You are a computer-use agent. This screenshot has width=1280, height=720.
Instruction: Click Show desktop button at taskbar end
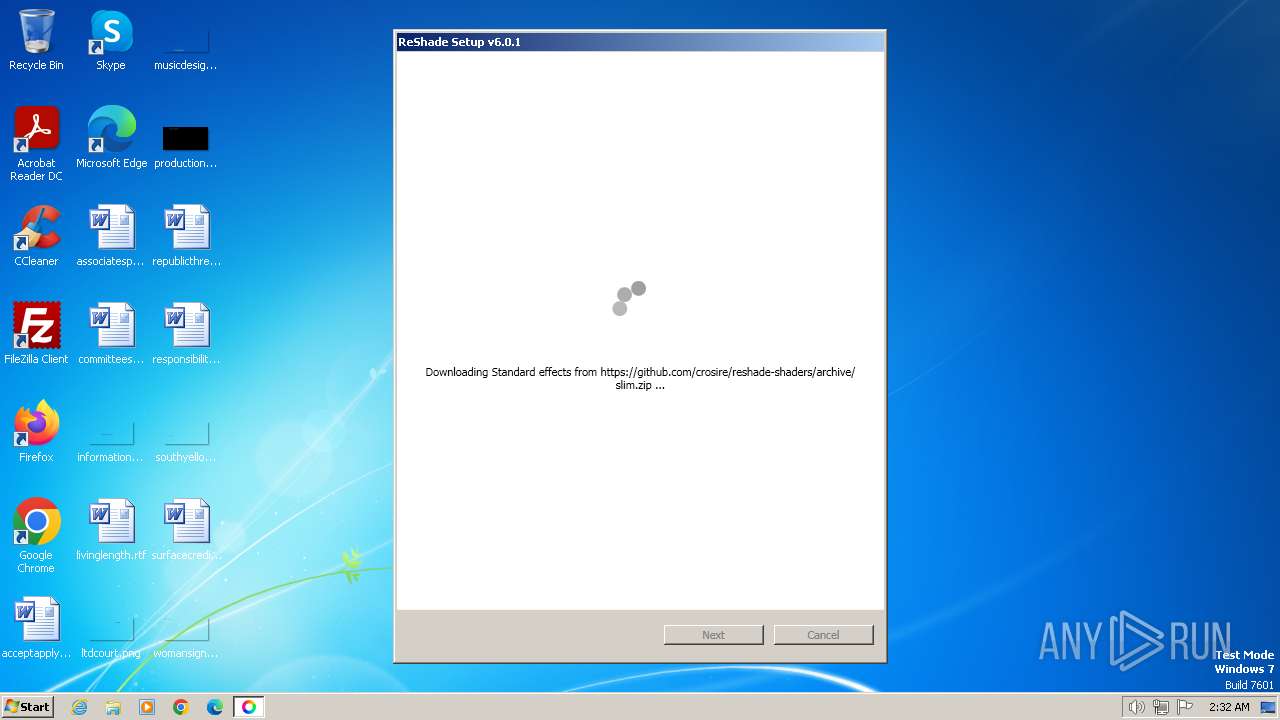pyautogui.click(x=1268, y=707)
